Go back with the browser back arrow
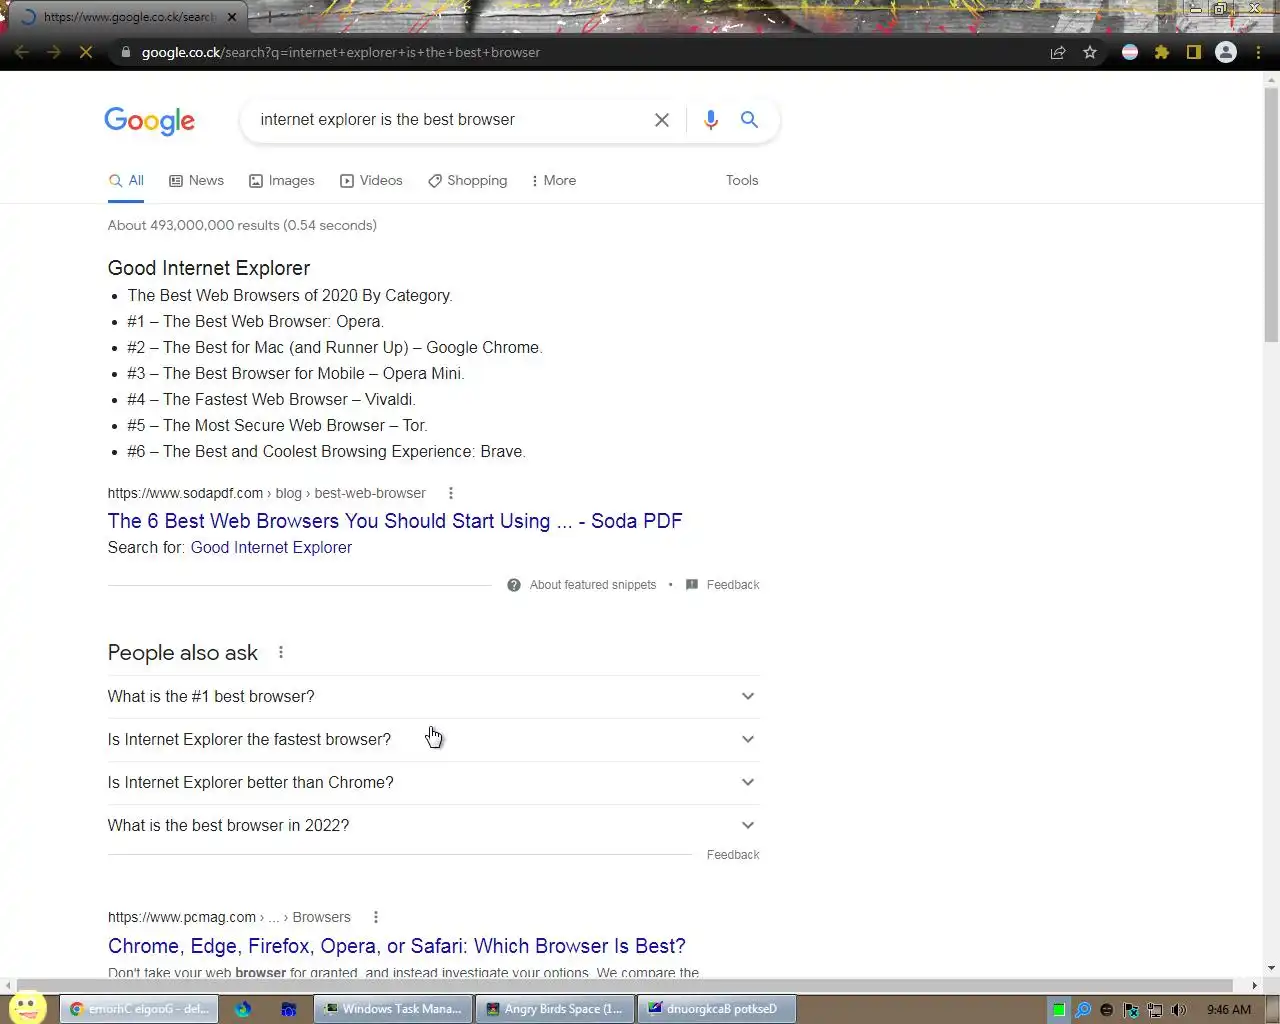Viewport: 1280px width, 1024px height. tap(22, 52)
